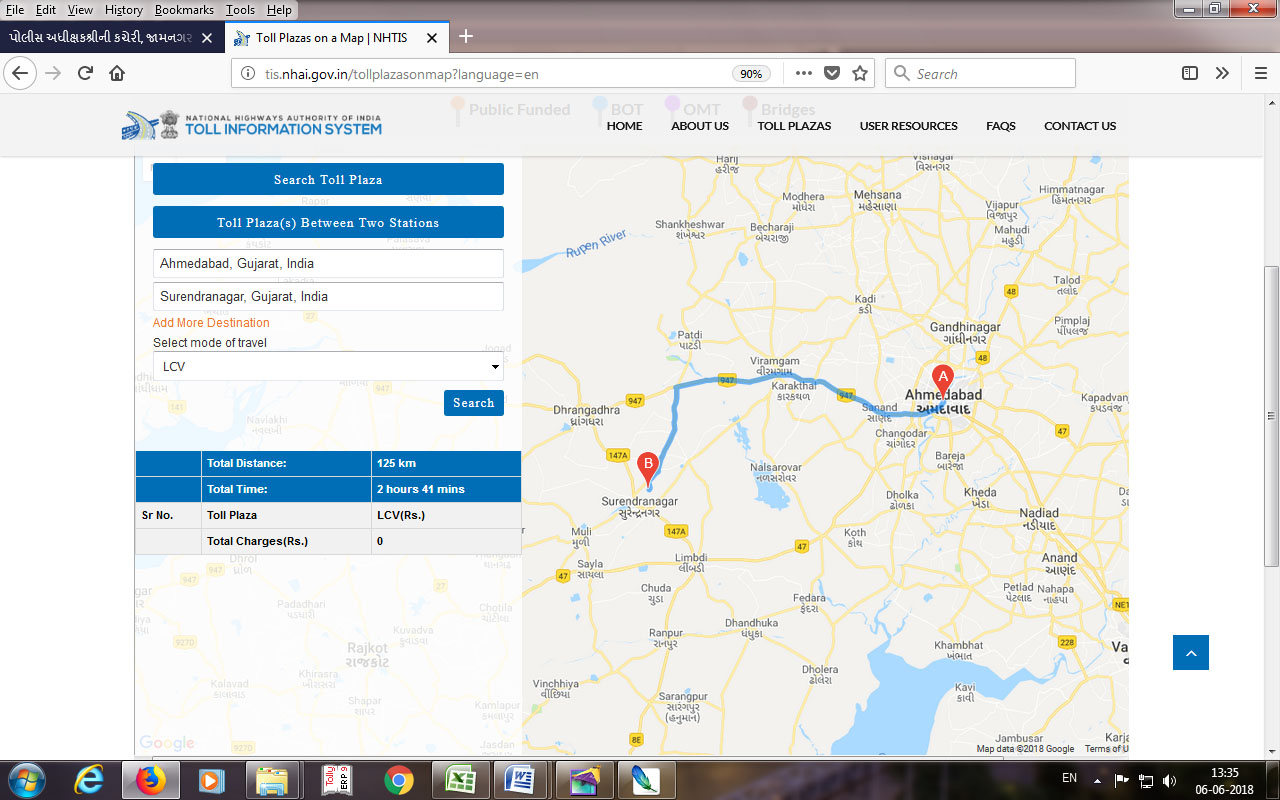Toggle the sidebar view icon
This screenshot has width=1280, height=800.
point(1190,73)
